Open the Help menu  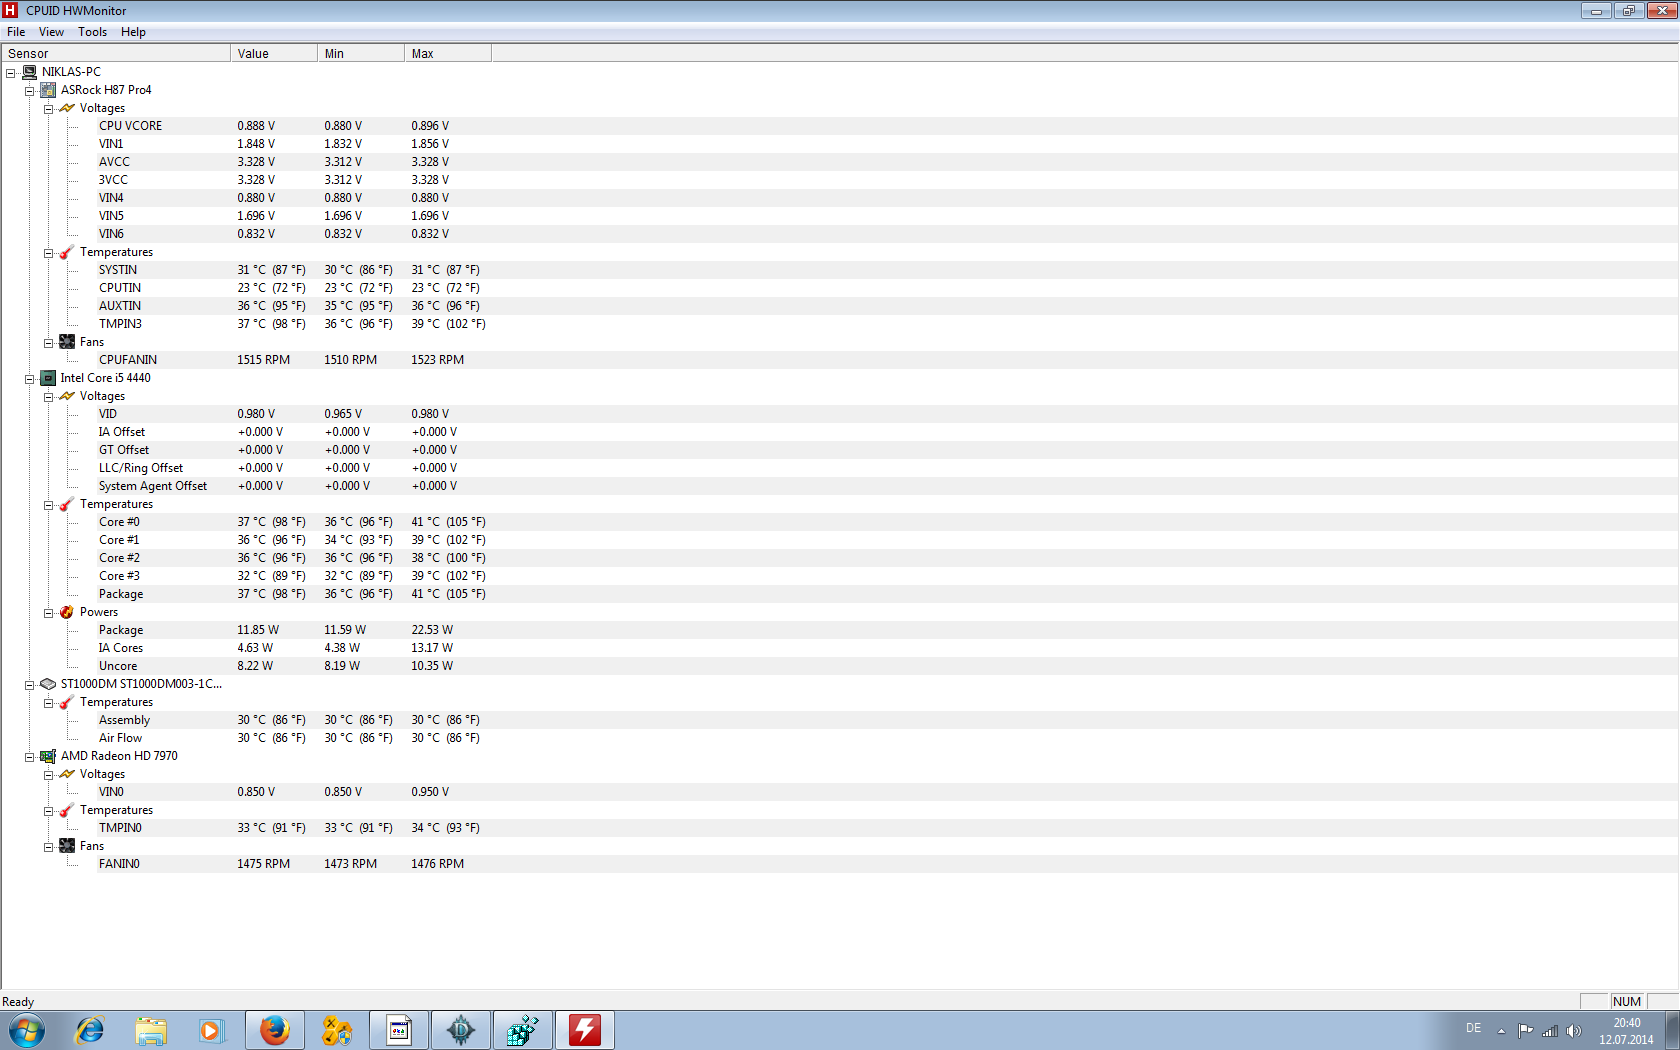point(133,32)
